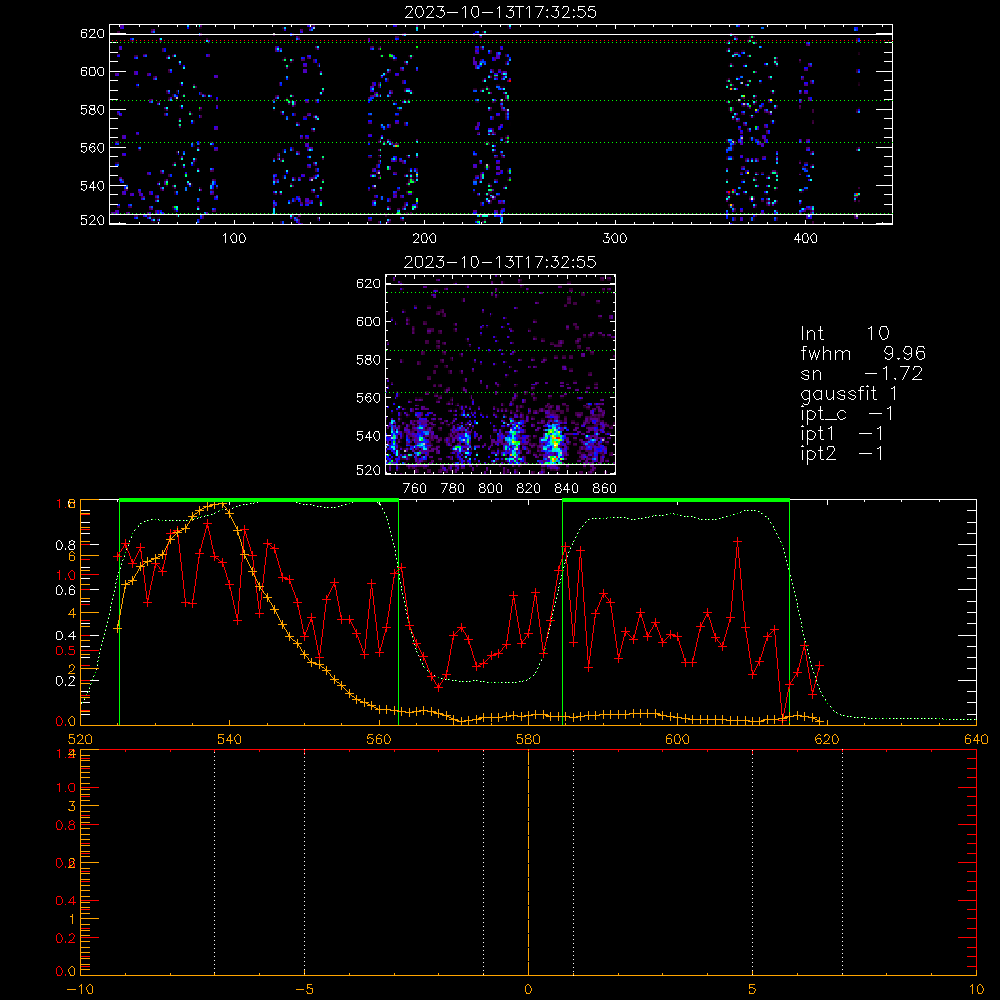Click x-axis label 780 on middle image
The height and width of the screenshot is (1000, 1000).
tap(453, 489)
